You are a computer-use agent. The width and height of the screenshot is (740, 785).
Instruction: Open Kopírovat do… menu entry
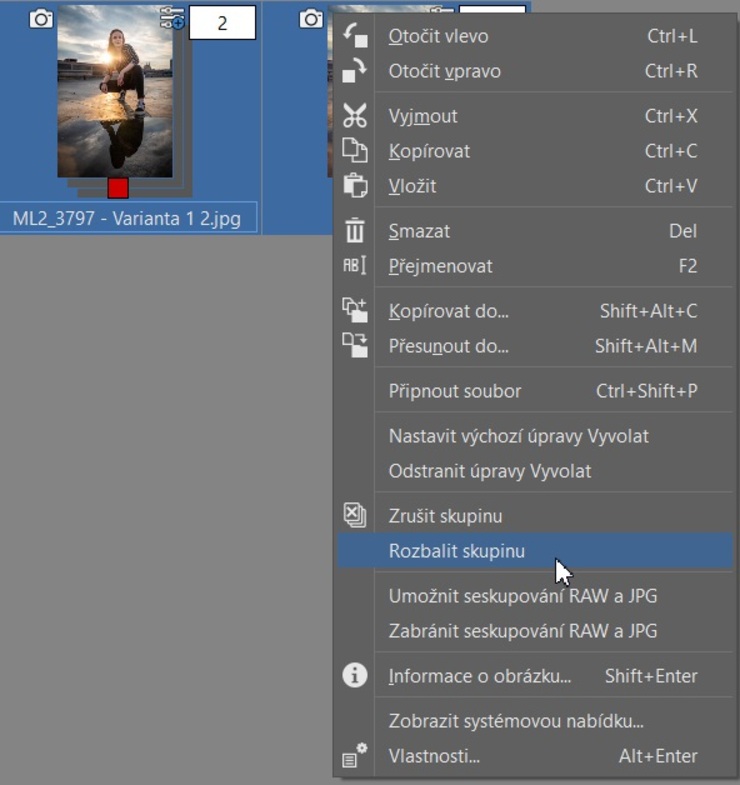(535, 311)
